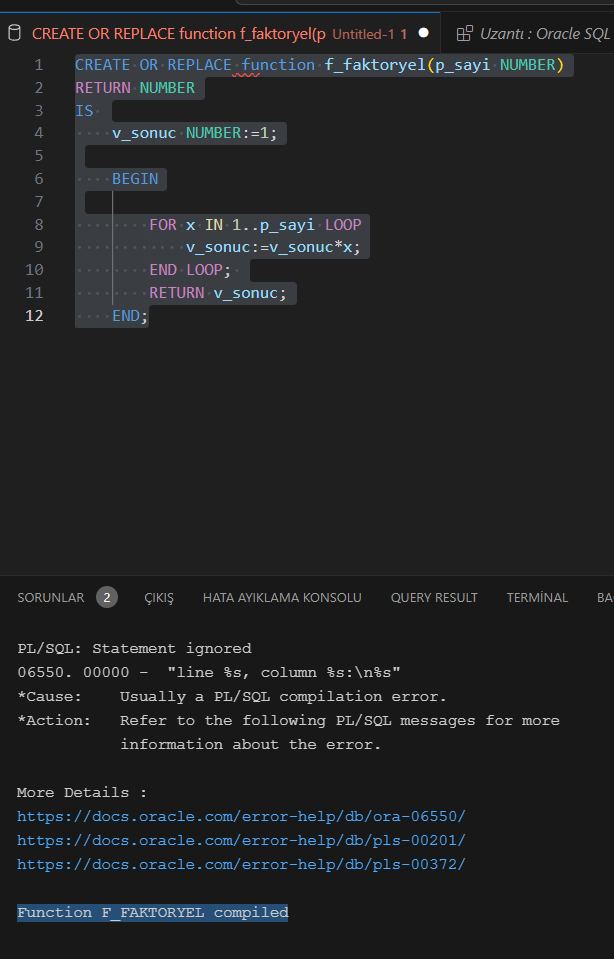Screen dimensions: 614x959
Task: Open the SORUNLAR panel tab
Action: click(x=51, y=598)
